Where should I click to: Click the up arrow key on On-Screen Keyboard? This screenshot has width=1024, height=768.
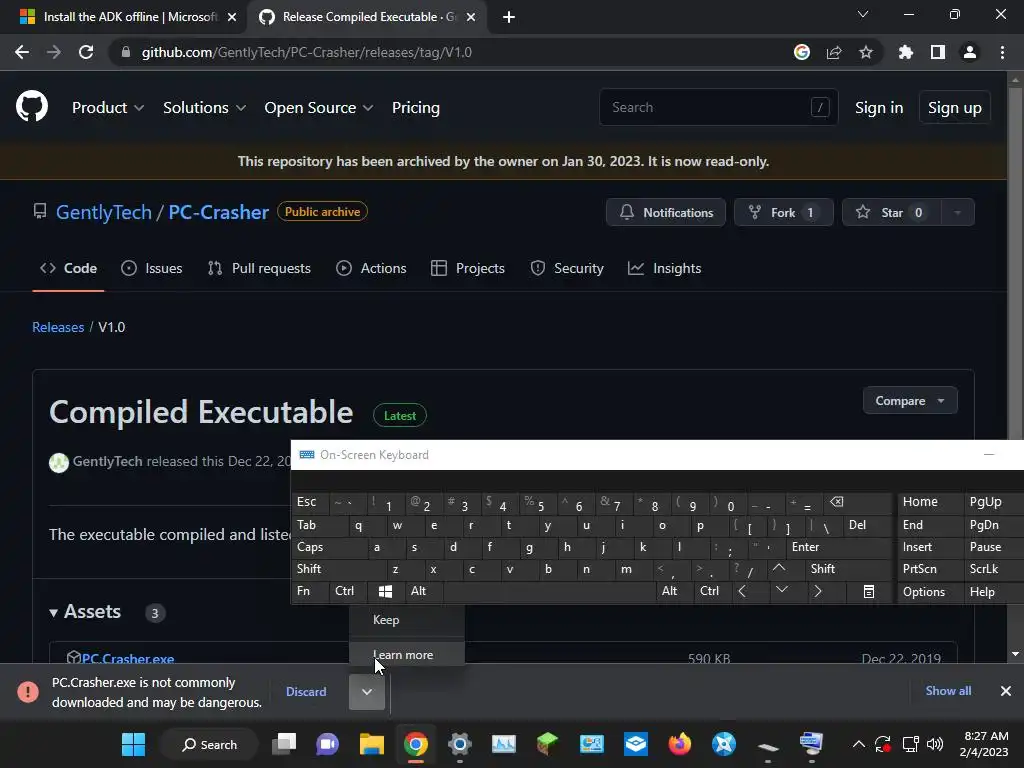778,569
